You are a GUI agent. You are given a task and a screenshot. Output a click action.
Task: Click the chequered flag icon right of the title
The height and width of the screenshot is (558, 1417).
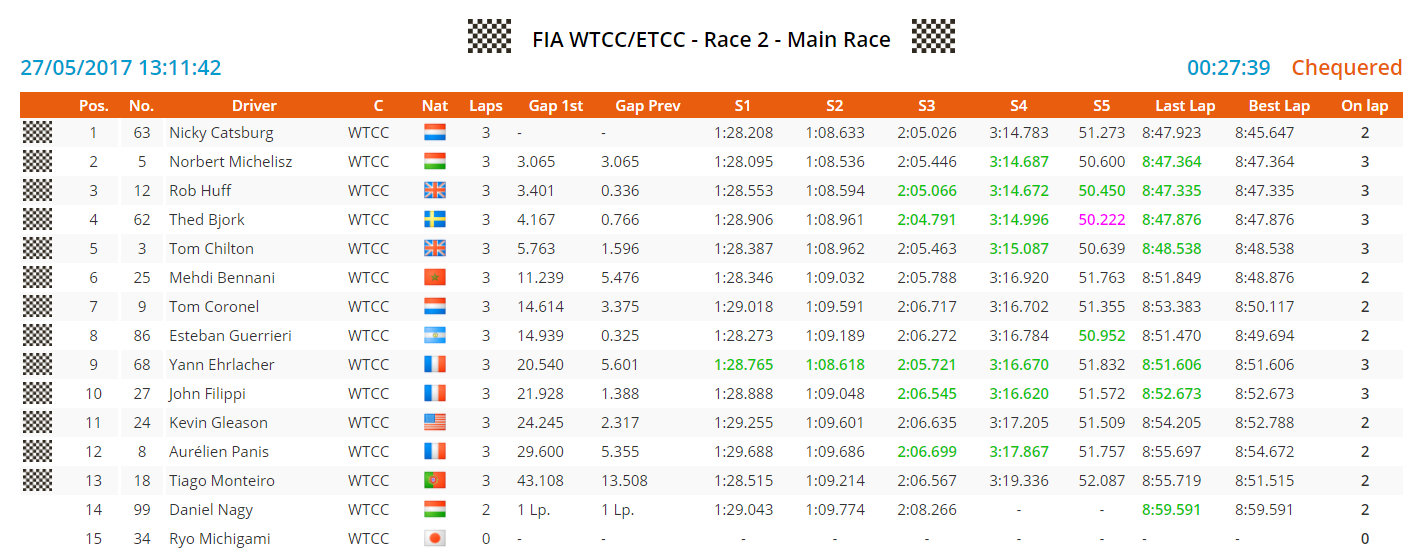tap(933, 37)
